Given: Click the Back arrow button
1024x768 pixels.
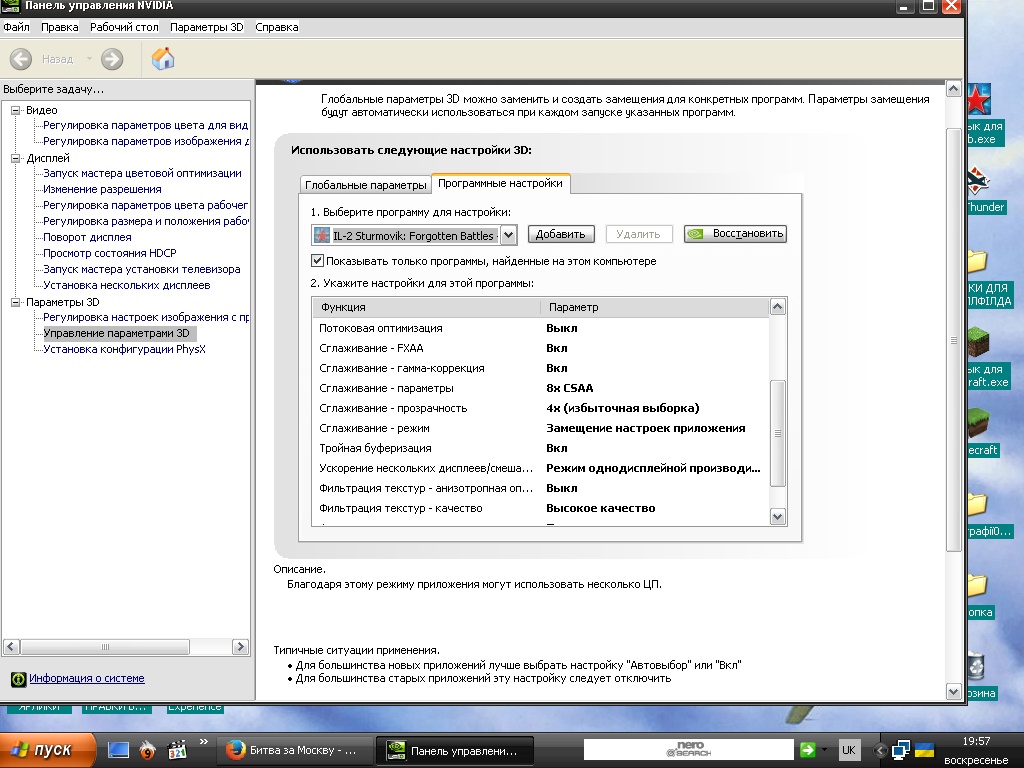Looking at the screenshot, I should pos(21,59).
